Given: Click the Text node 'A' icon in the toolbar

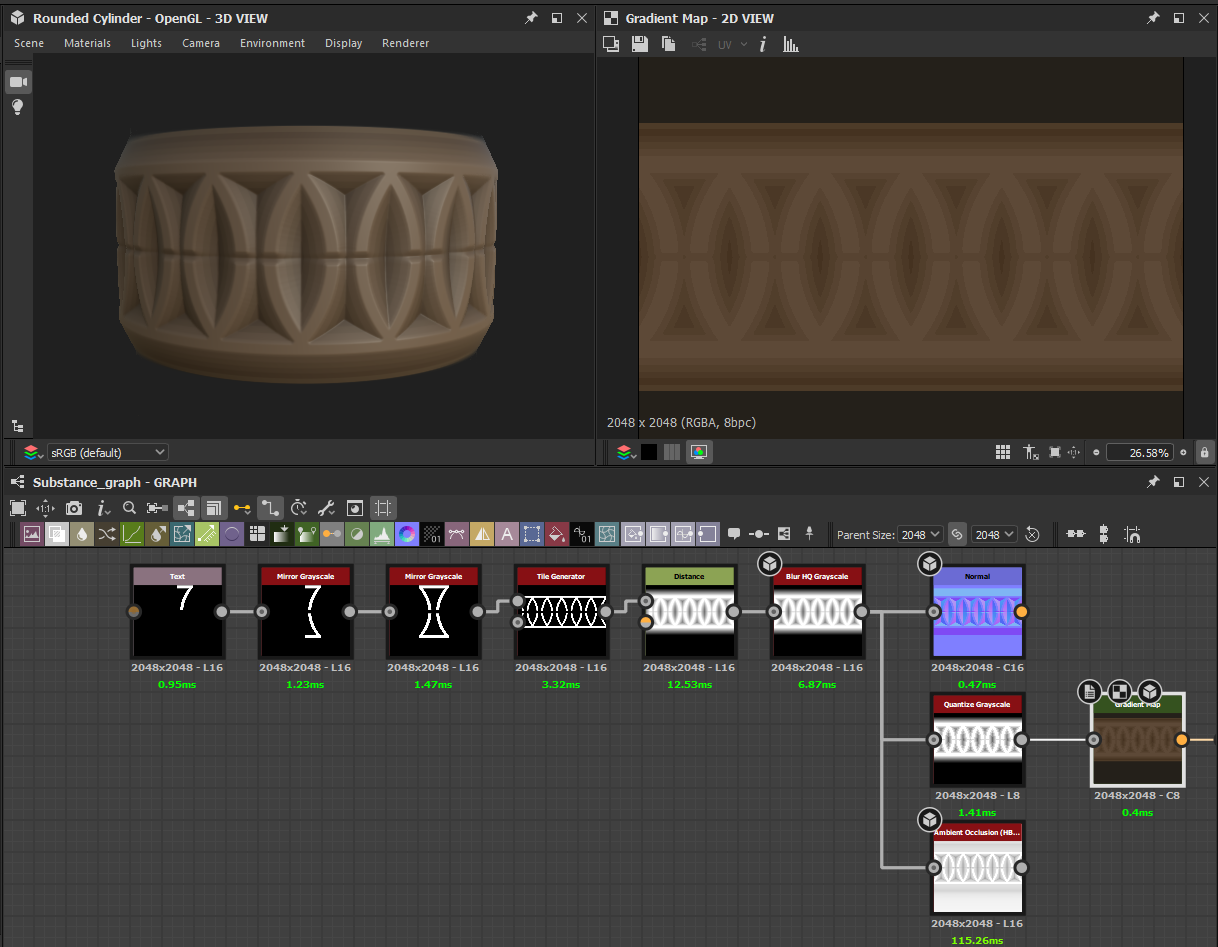Looking at the screenshot, I should click(x=507, y=534).
